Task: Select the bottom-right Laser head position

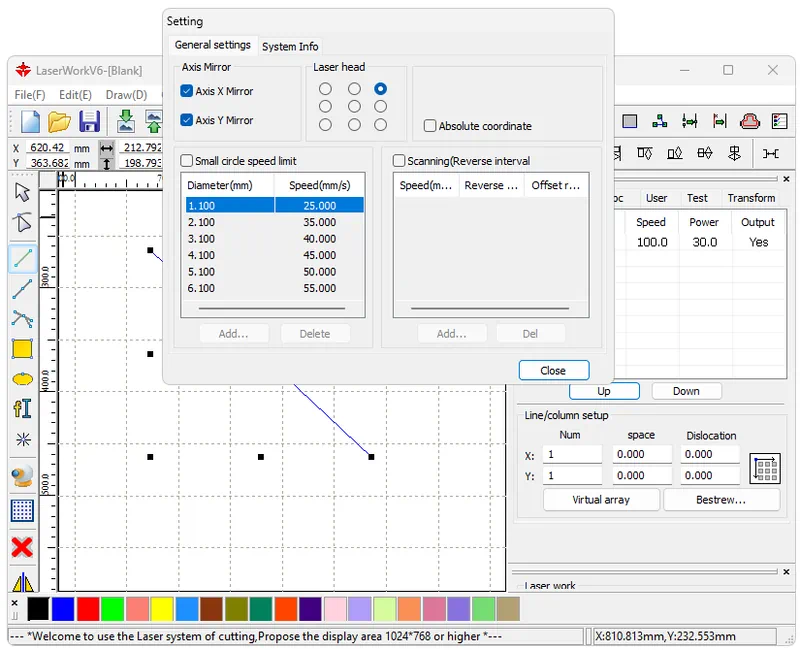Action: 380,124
